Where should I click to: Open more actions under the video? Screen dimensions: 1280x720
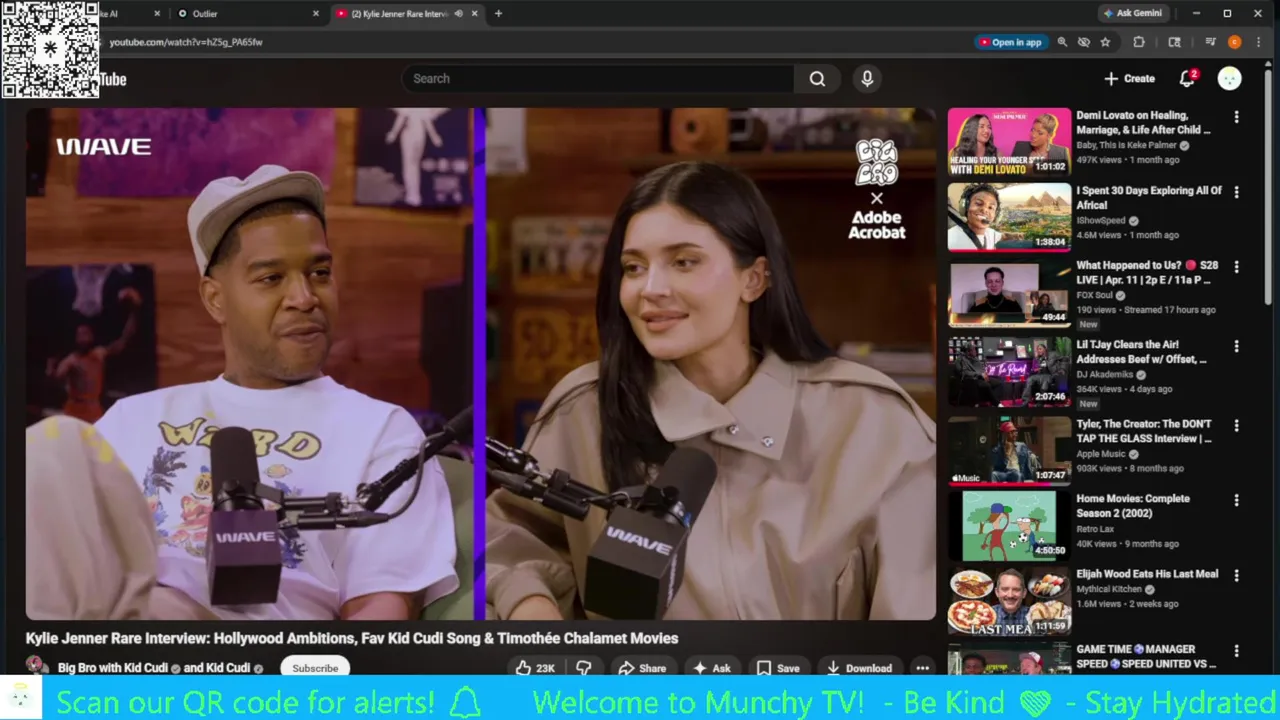point(922,668)
